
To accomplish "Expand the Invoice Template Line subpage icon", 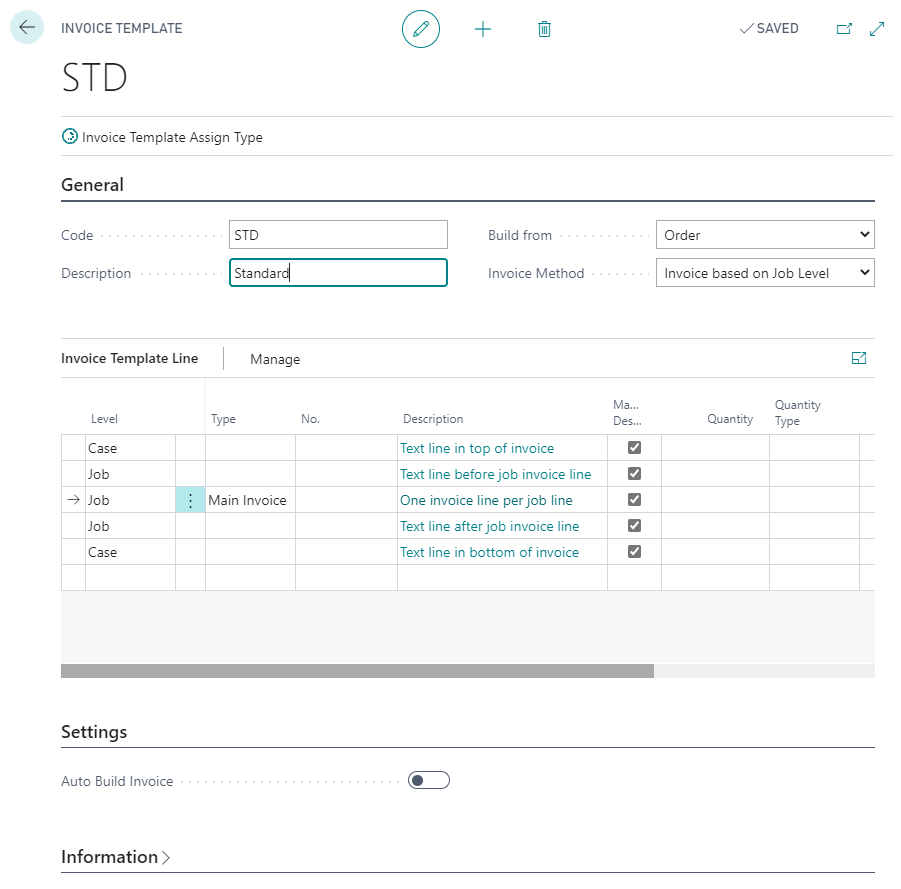I will (x=858, y=358).
